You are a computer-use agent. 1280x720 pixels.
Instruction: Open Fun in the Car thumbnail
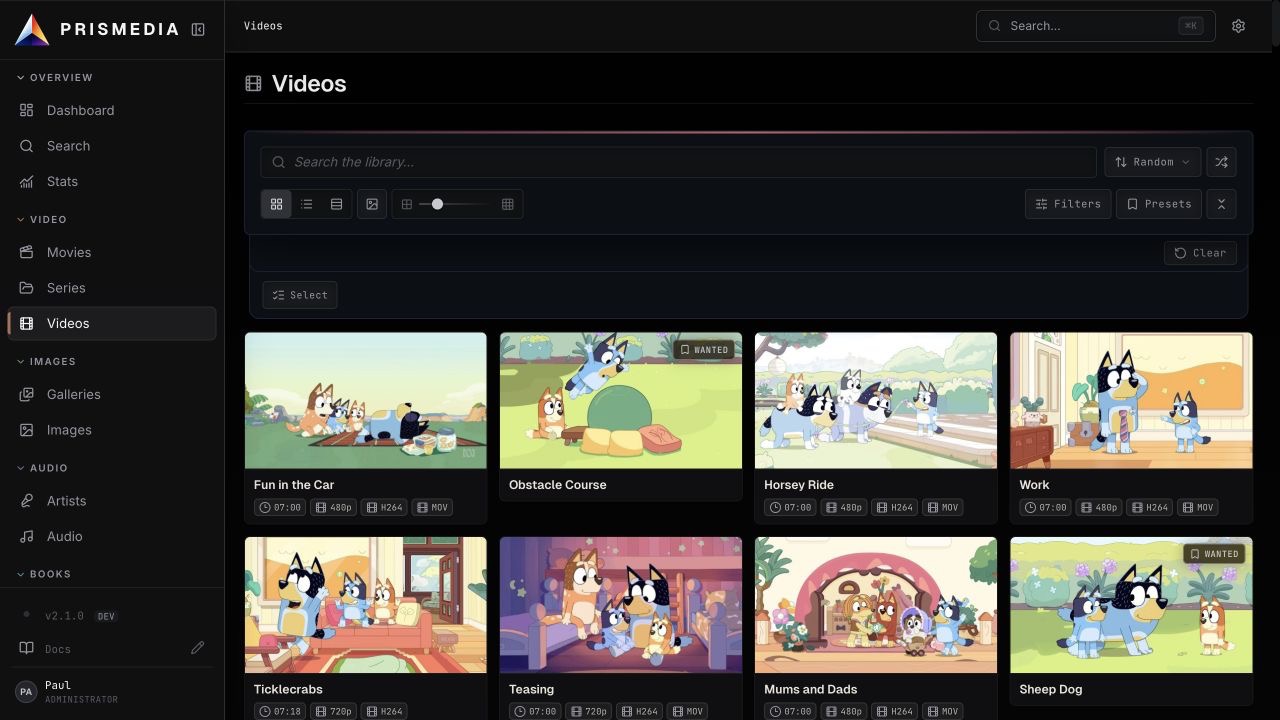(366, 401)
